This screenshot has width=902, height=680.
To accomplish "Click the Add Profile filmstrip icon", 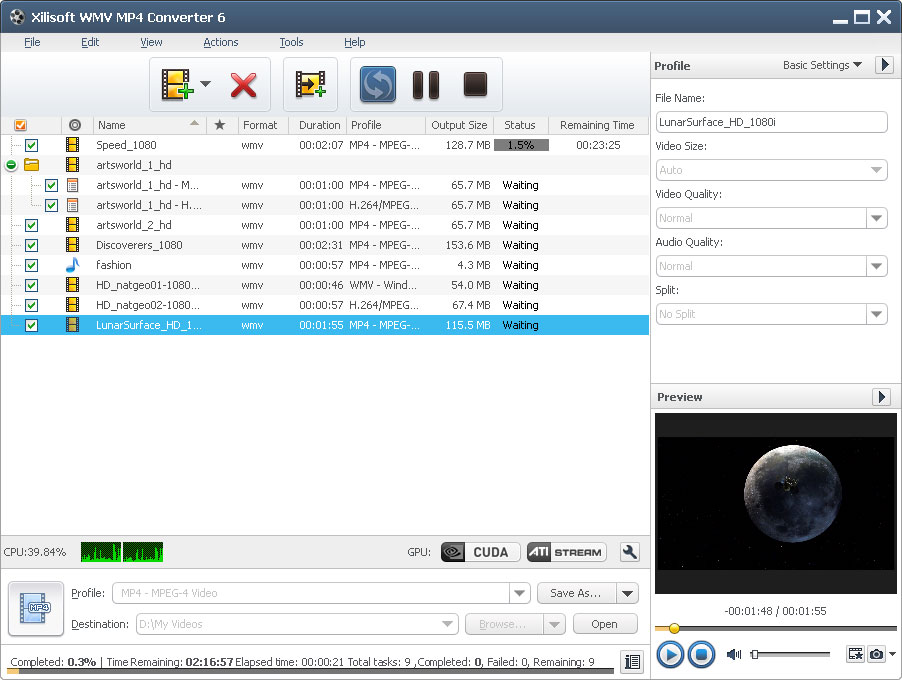I will 310,85.
